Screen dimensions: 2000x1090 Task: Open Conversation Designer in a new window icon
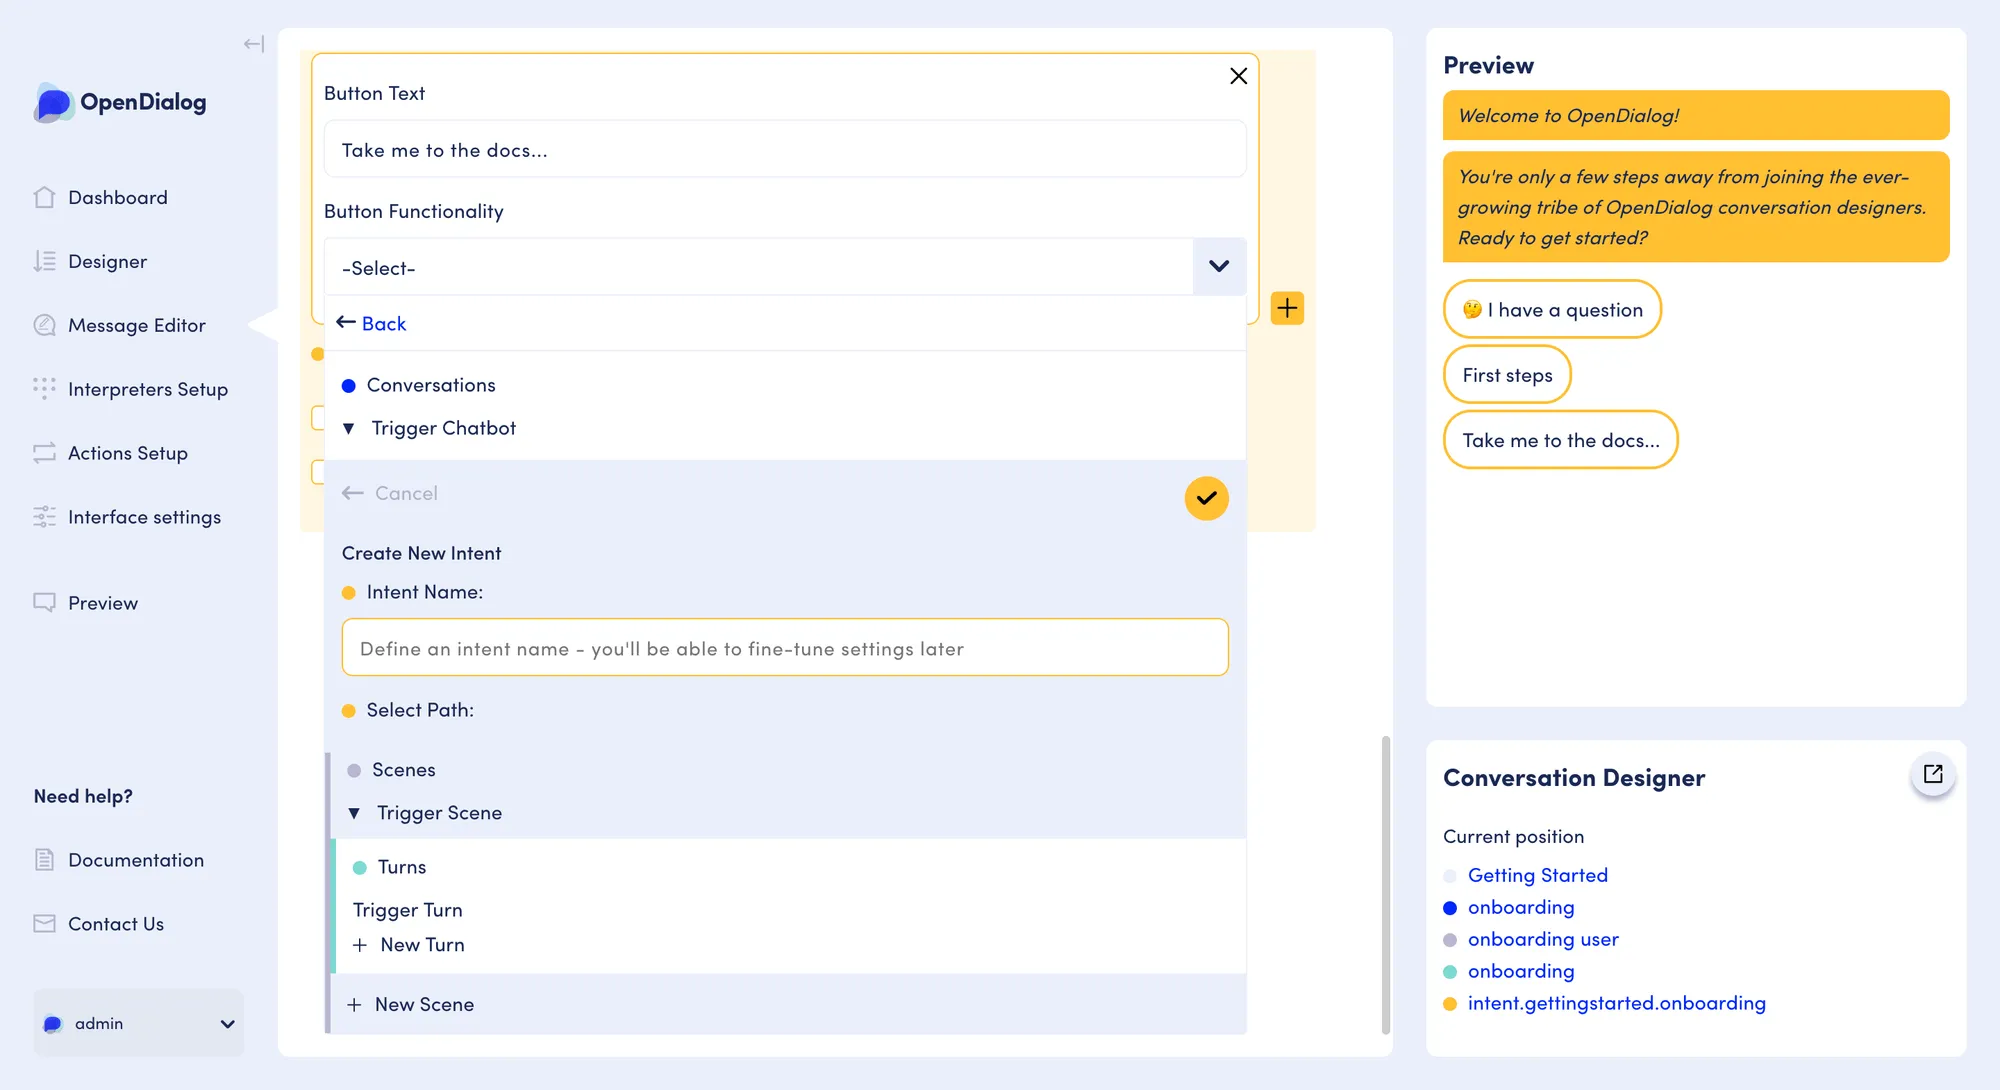pyautogui.click(x=1933, y=774)
